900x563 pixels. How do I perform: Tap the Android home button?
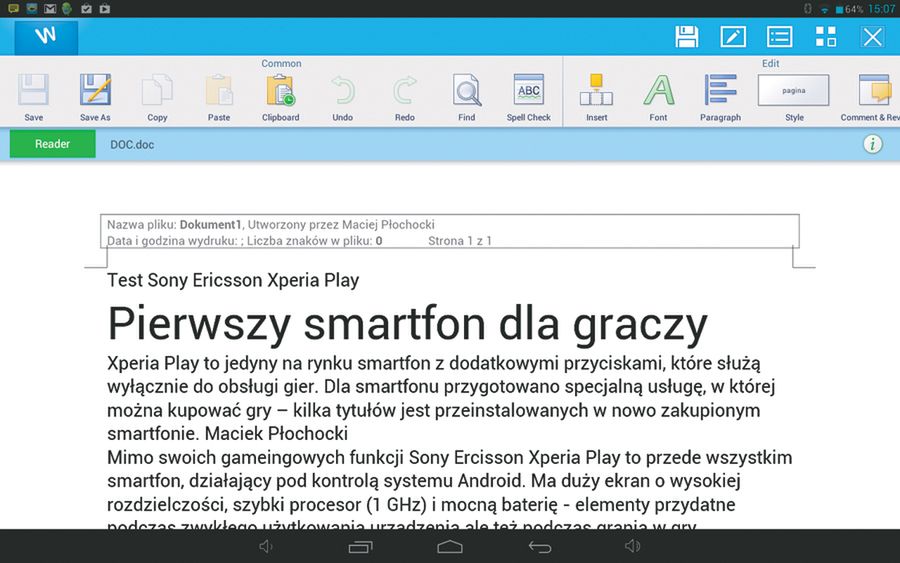coord(450,546)
